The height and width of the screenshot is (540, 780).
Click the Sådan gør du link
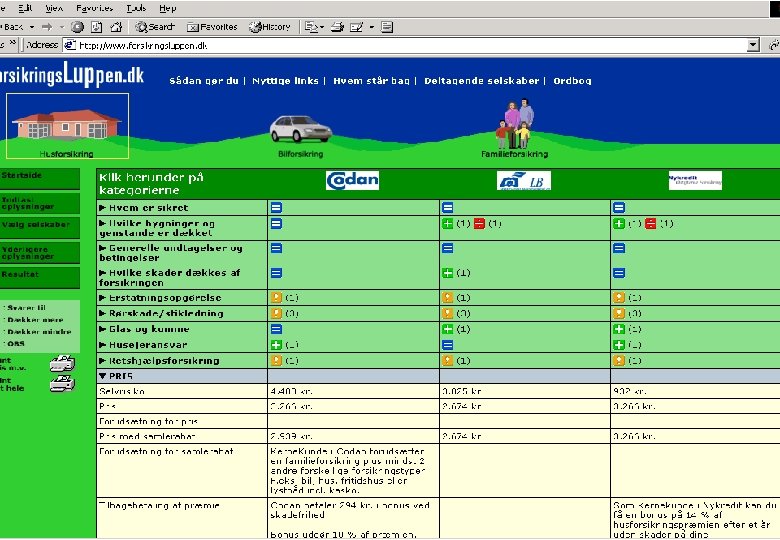pyautogui.click(x=204, y=81)
